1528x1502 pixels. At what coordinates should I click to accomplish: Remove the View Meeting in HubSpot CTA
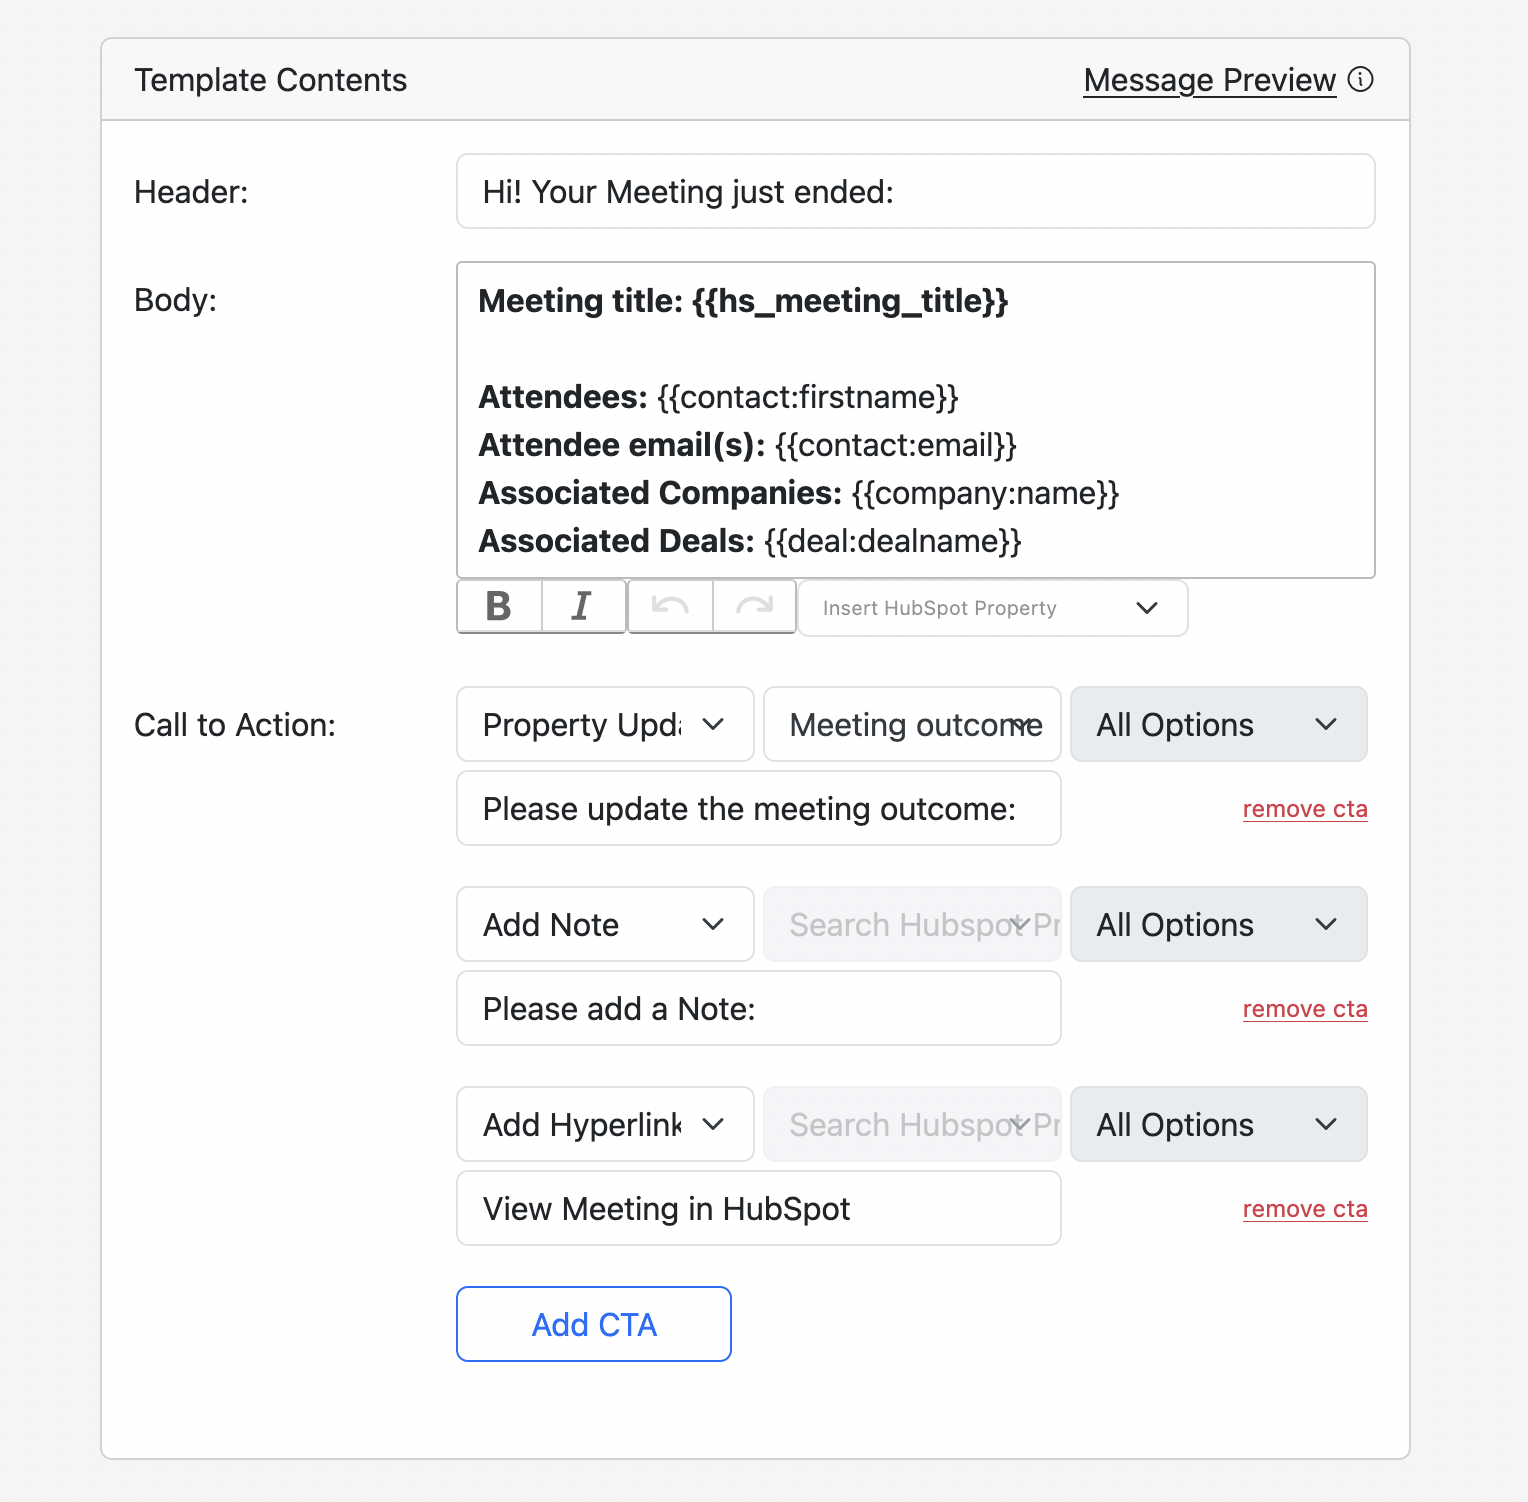1304,1209
